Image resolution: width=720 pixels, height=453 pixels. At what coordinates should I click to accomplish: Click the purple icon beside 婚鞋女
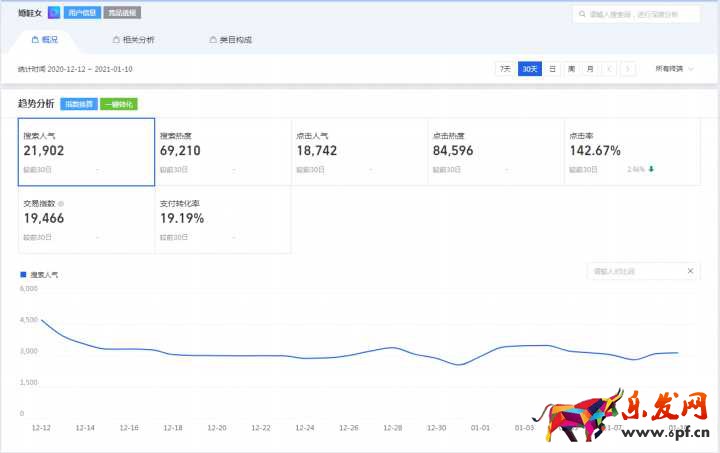pos(53,13)
